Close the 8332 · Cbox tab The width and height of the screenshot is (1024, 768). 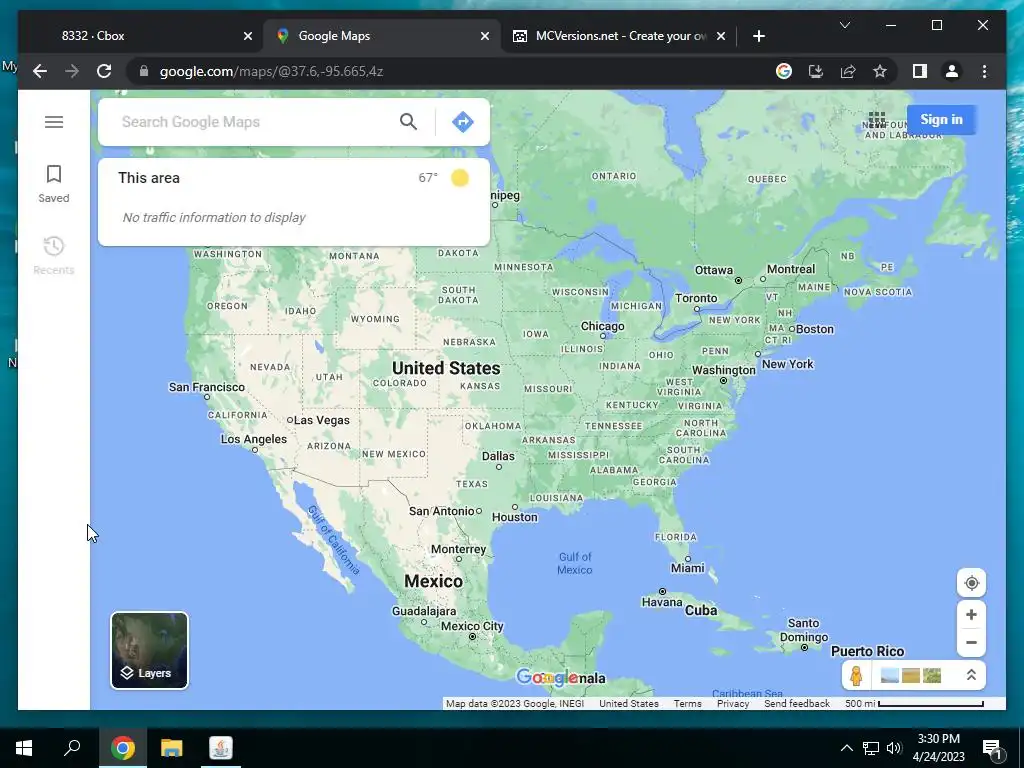pos(248,36)
